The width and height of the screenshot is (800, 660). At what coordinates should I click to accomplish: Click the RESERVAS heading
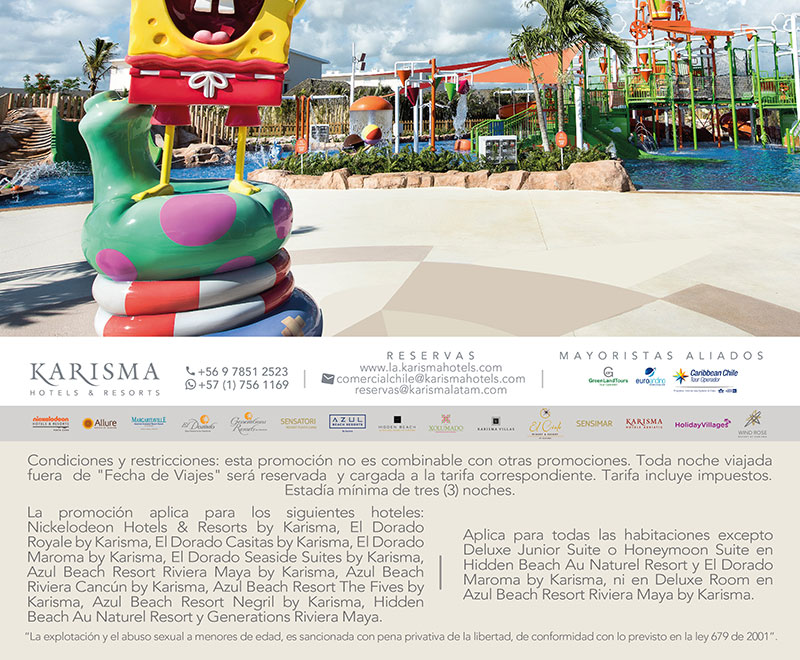[431, 356]
